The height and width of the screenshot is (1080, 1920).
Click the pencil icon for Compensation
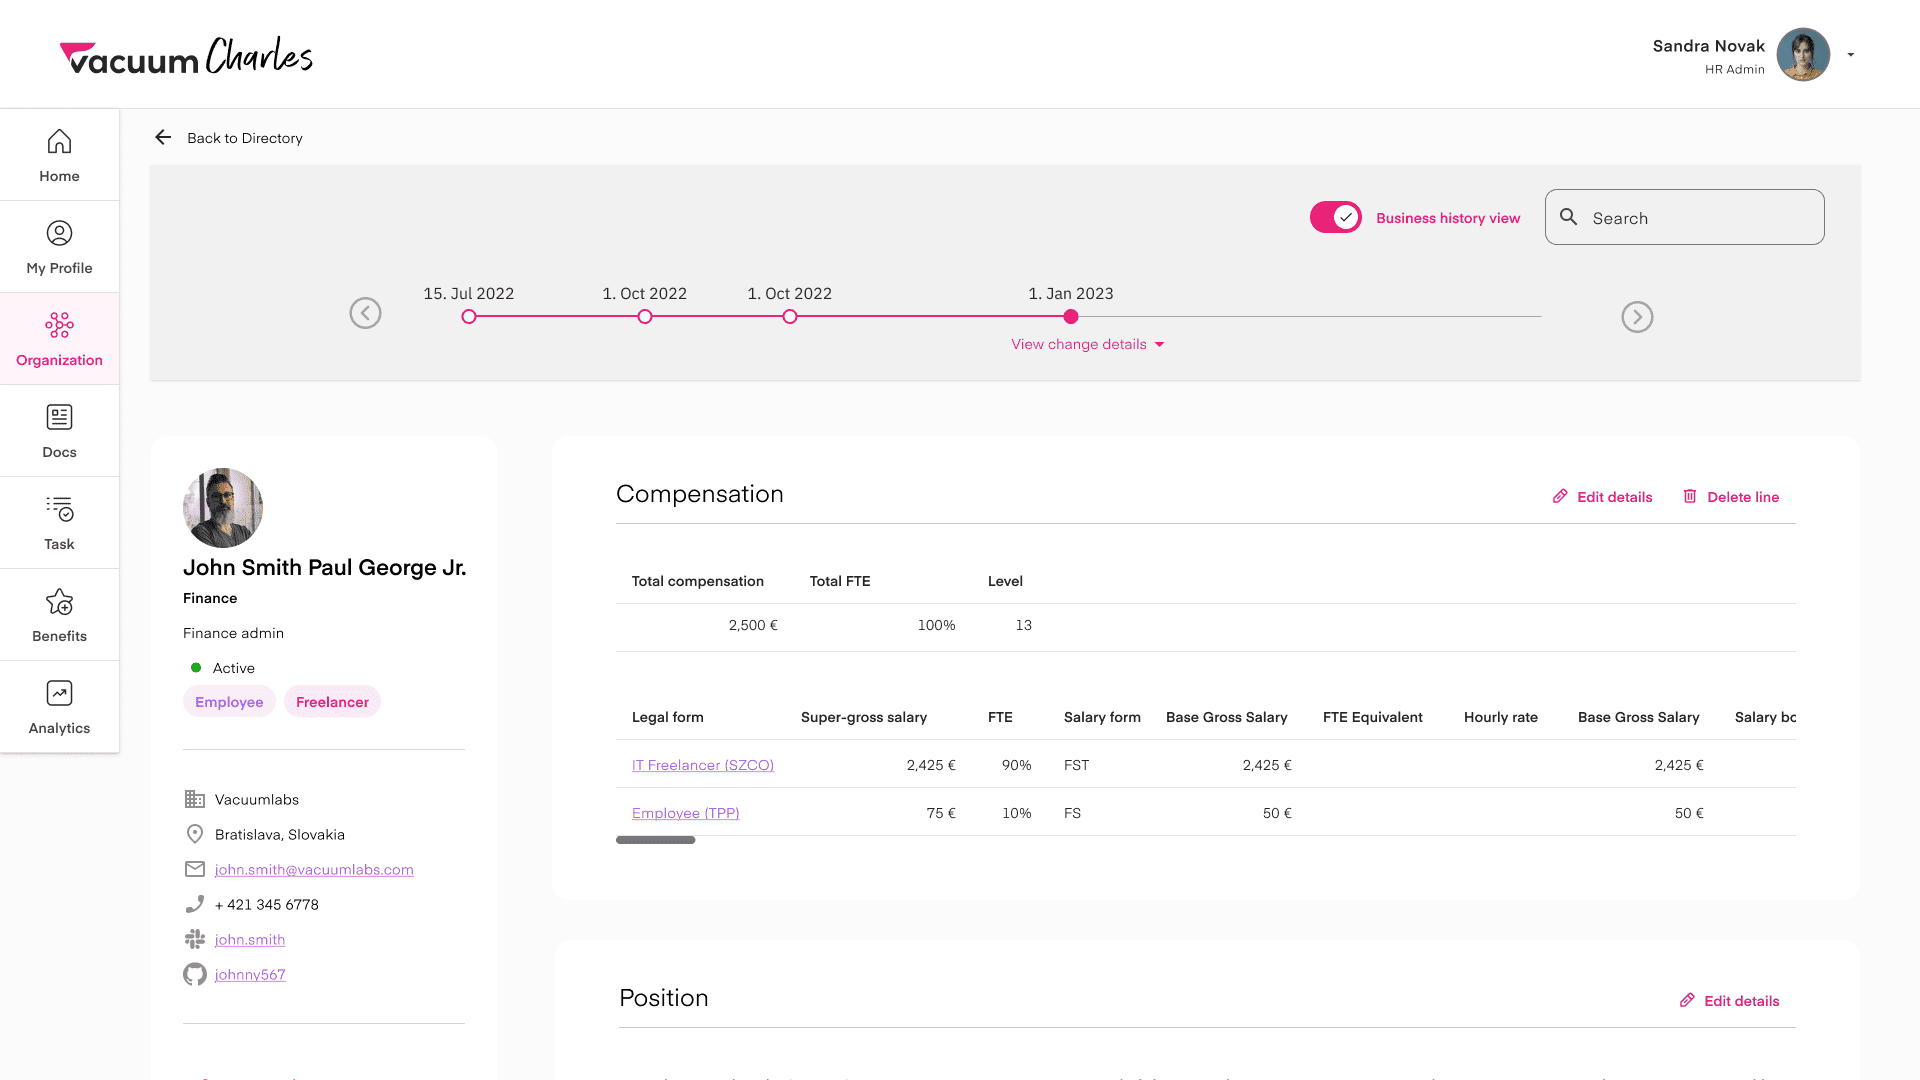[1559, 496]
